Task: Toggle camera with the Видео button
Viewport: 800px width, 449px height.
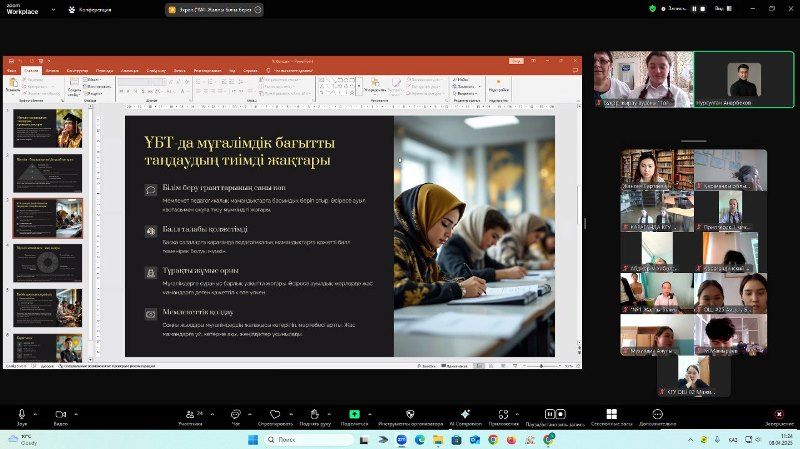Action: coord(60,414)
